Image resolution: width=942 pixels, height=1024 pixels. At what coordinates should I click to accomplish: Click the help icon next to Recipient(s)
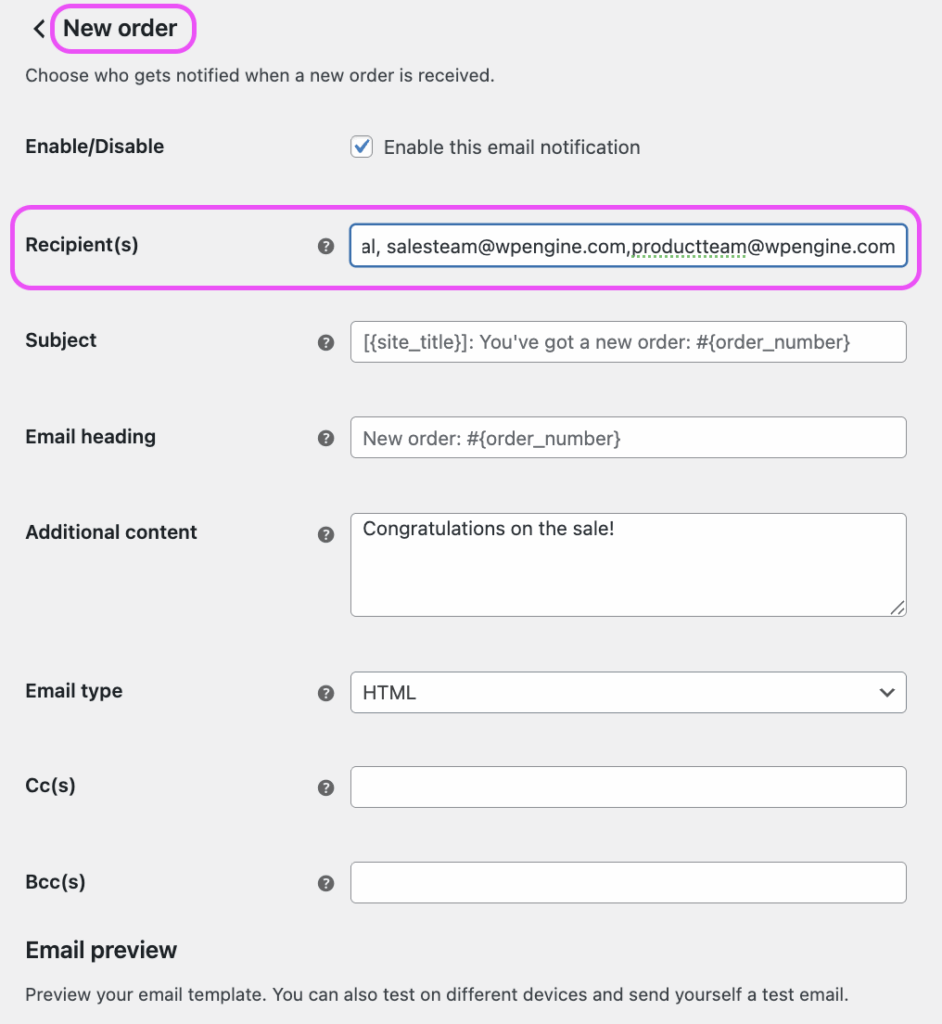click(325, 246)
